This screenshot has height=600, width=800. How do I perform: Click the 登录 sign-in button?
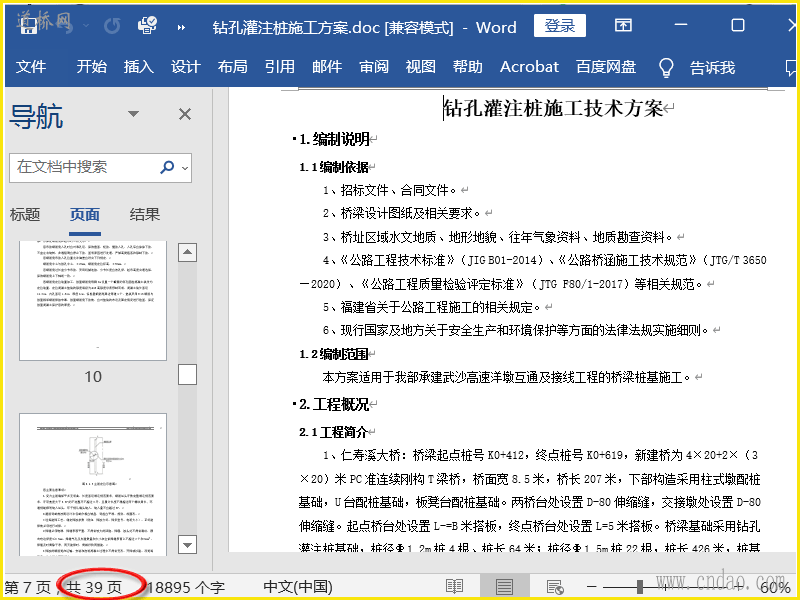(560, 26)
